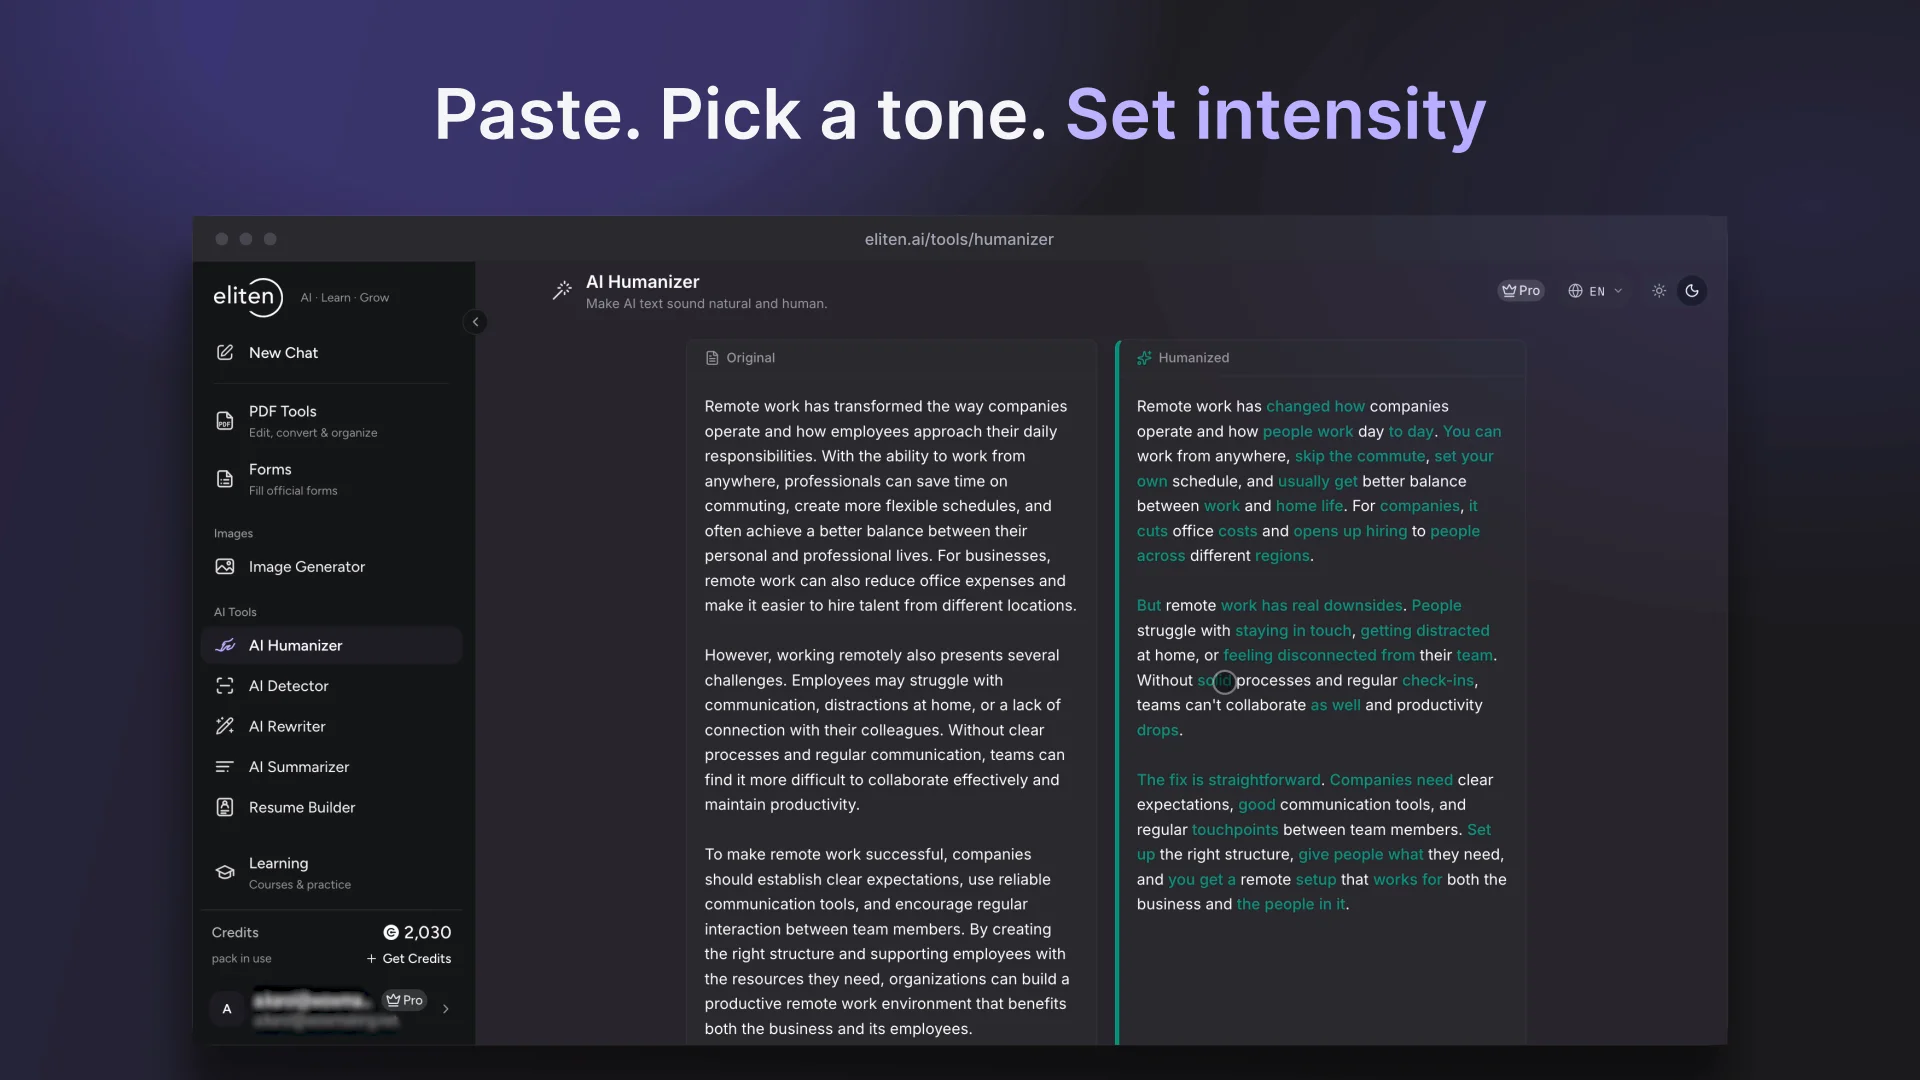Collapse the sidebar with the chevron button
The image size is (1920, 1080).
(476, 322)
